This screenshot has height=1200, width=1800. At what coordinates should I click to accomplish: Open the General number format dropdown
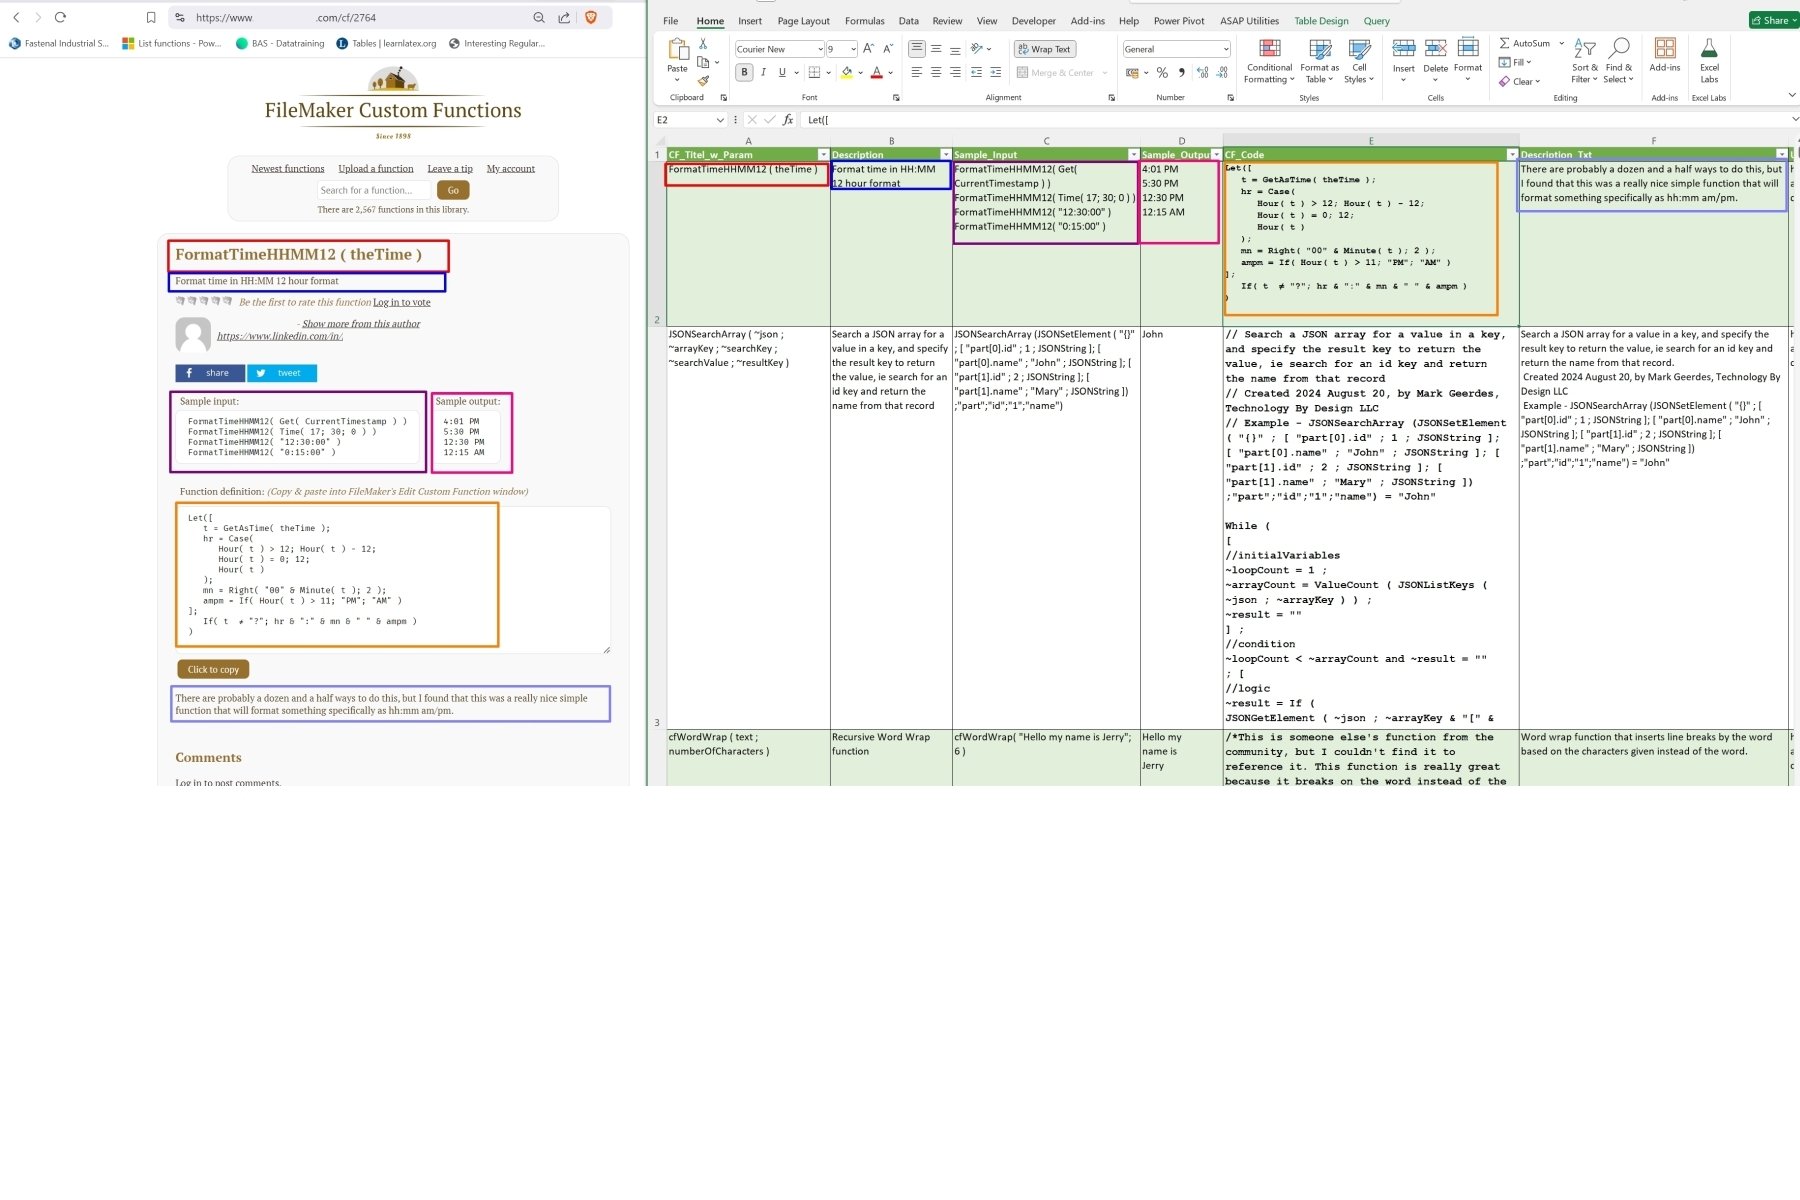coord(1226,49)
